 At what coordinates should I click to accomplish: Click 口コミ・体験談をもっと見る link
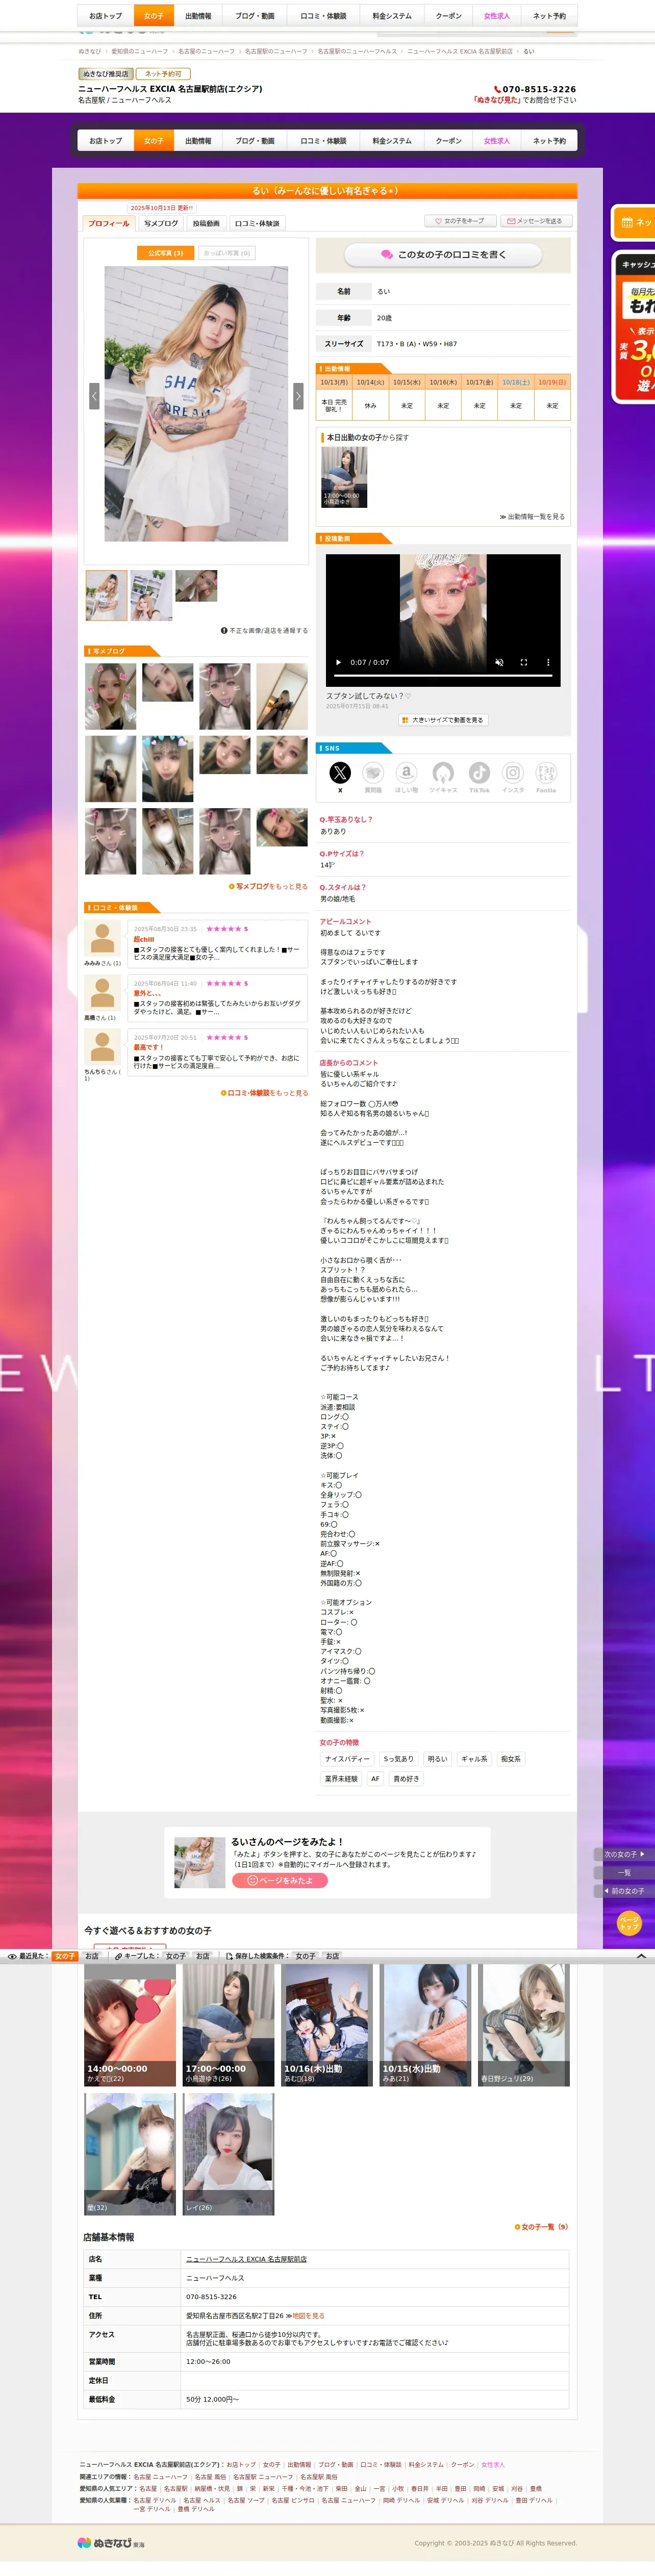[x=264, y=1093]
